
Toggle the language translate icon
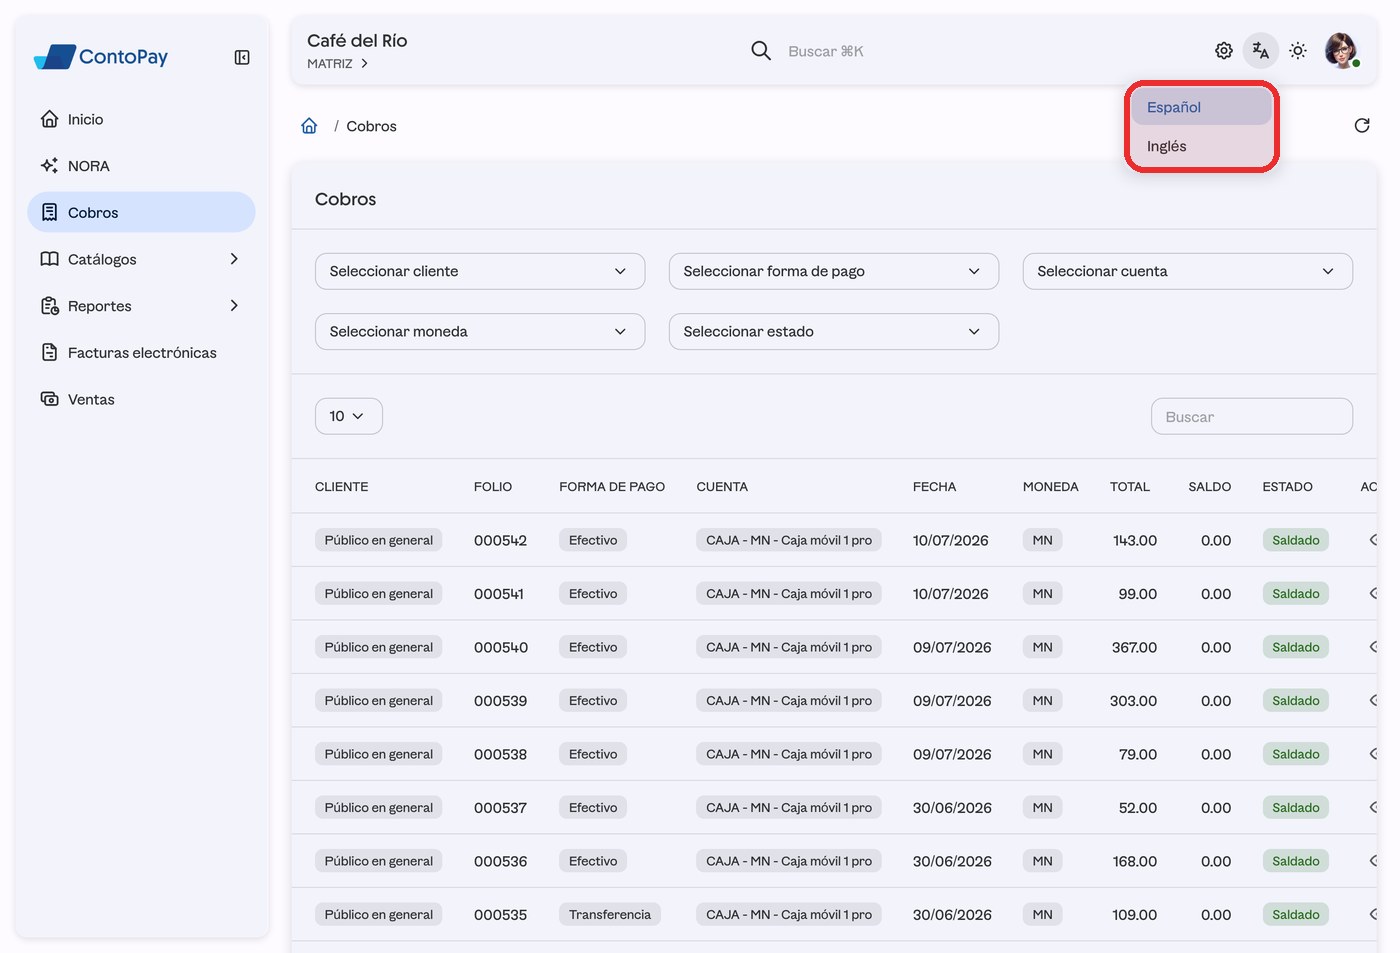coord(1261,51)
